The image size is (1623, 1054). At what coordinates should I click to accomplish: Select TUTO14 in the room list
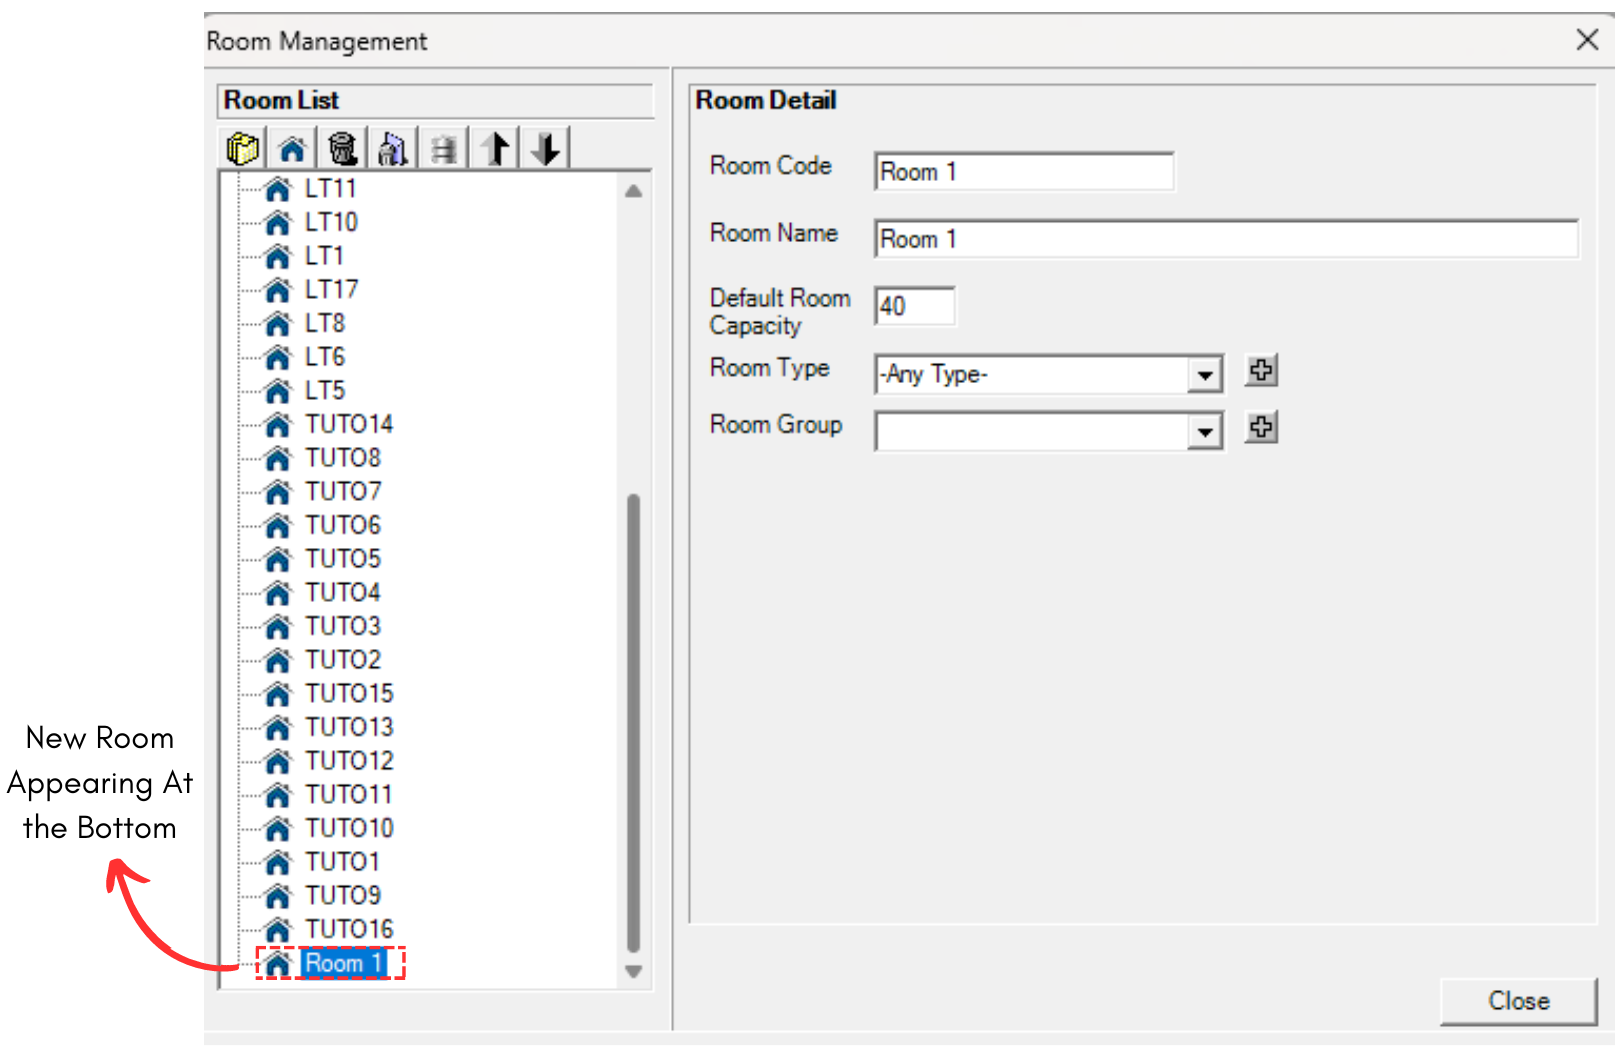tap(349, 424)
